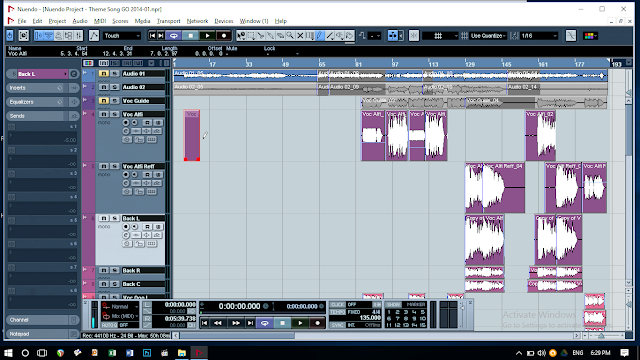The width and height of the screenshot is (640, 360).
Task: Click Record in the top toolbar
Action: click(x=224, y=36)
